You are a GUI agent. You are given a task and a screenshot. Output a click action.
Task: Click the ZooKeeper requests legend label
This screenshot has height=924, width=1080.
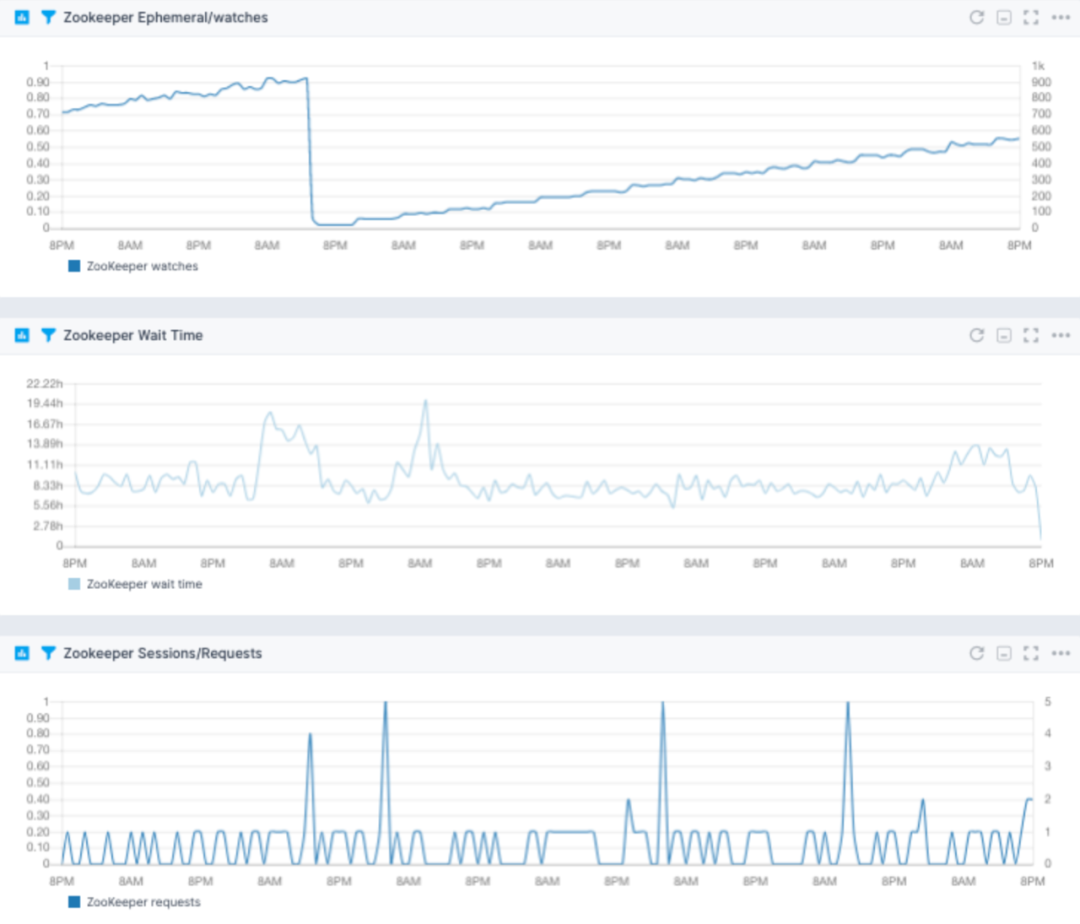[x=144, y=903]
